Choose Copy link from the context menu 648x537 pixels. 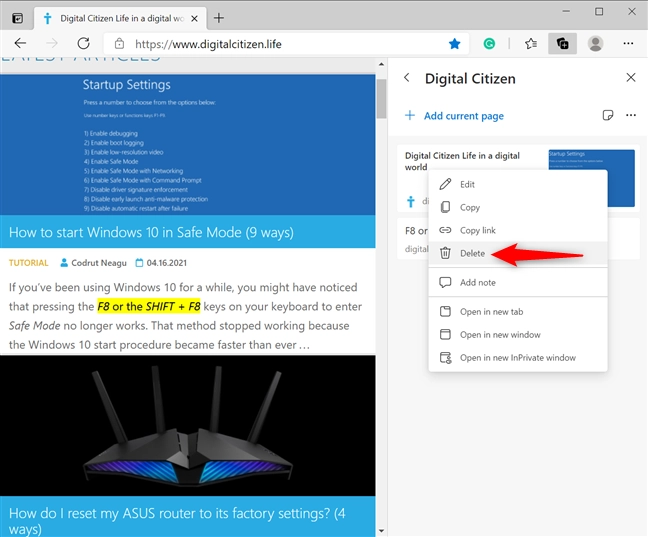pyautogui.click(x=518, y=230)
